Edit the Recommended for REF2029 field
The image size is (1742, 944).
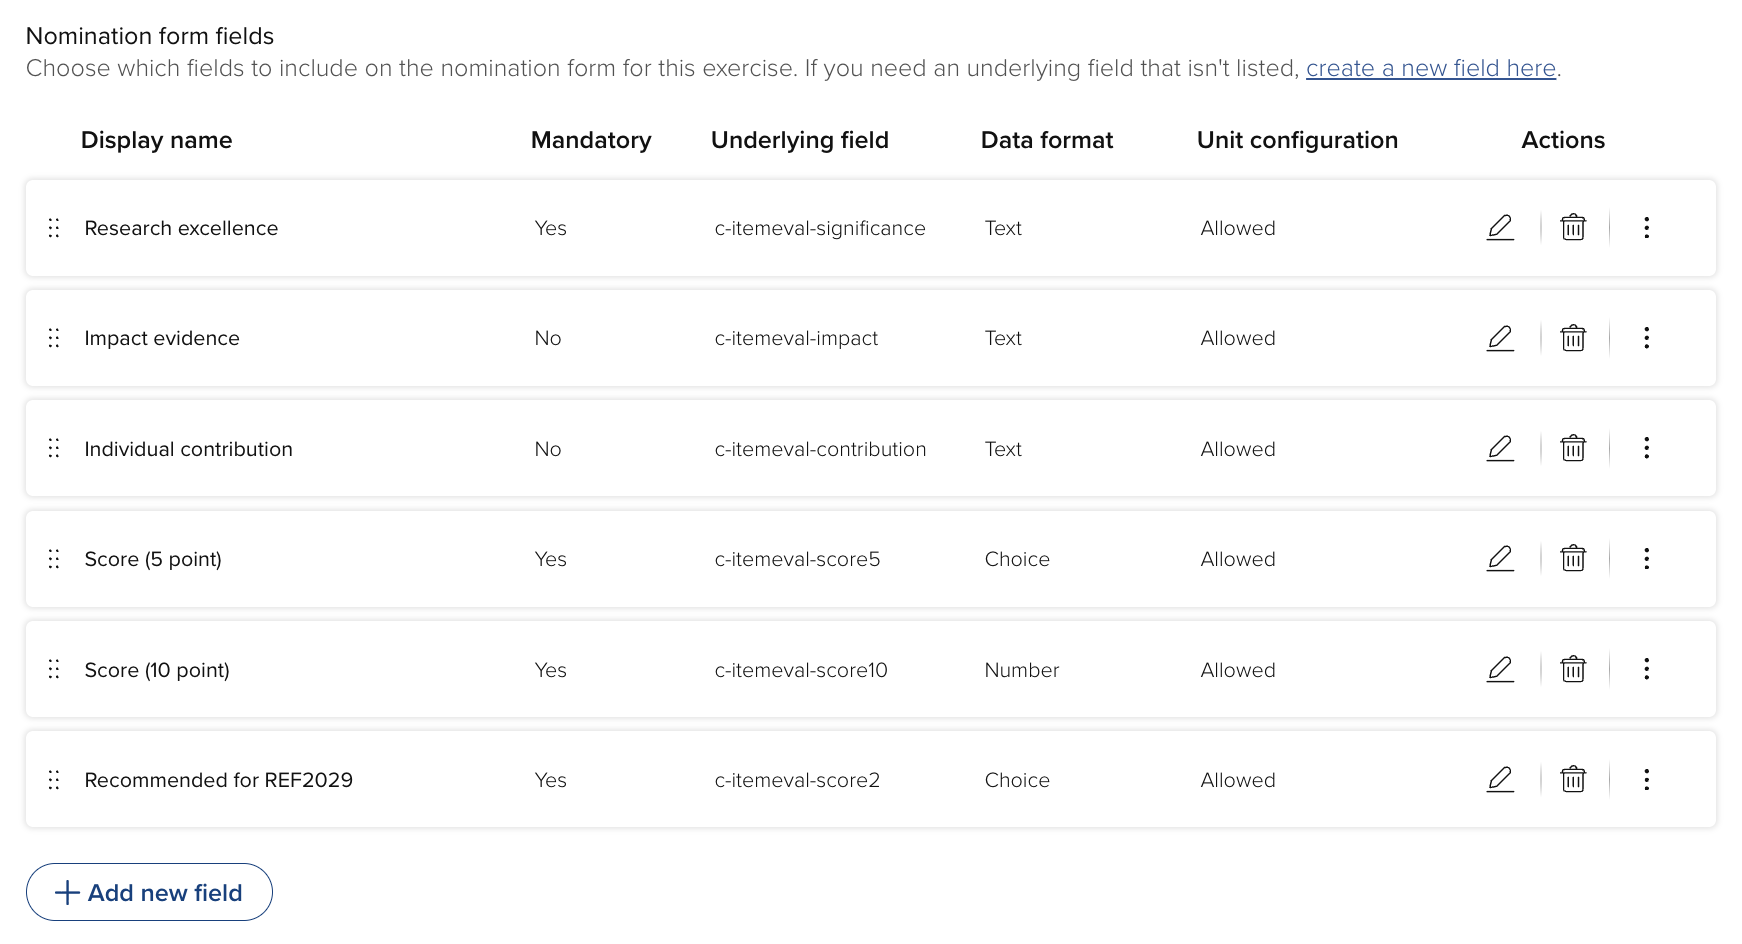pyautogui.click(x=1500, y=780)
